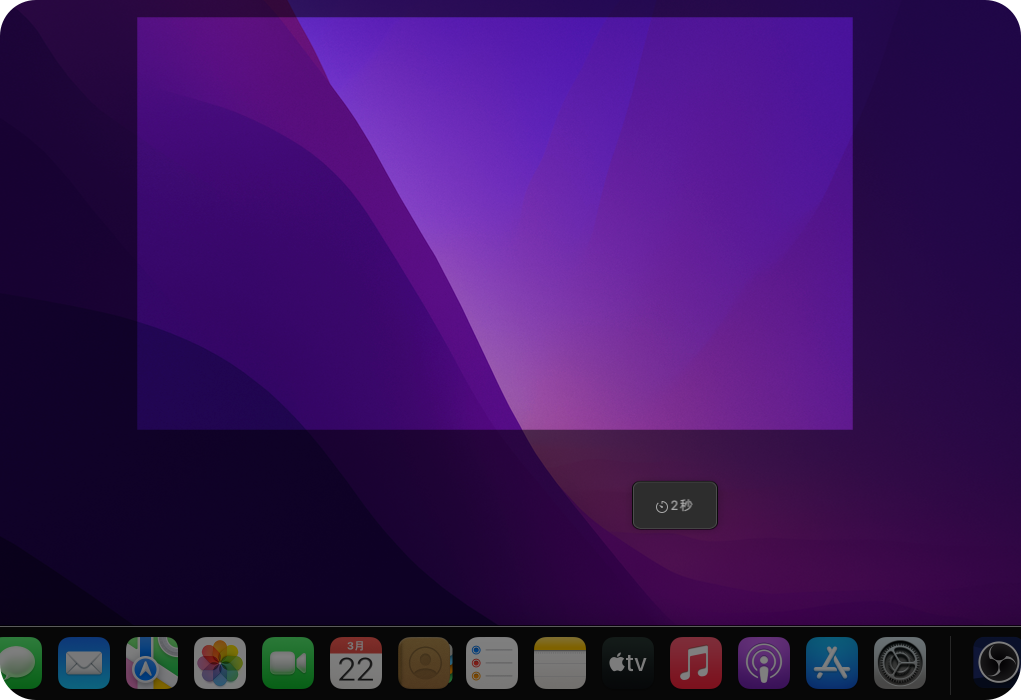The height and width of the screenshot is (700, 1021).
Task: Open the App Store
Action: pos(832,663)
